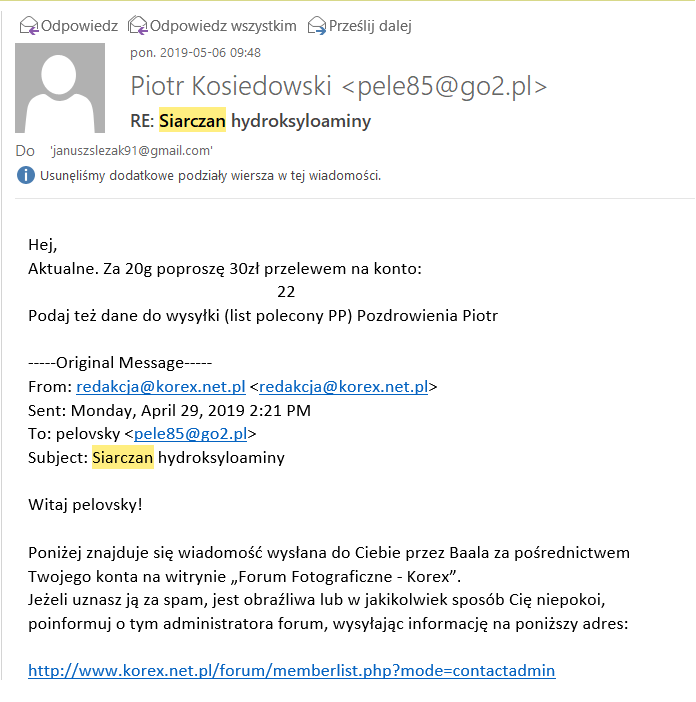Image resolution: width=696 pixels, height=702 pixels.
Task: Click the number 22 in the message body
Action: (286, 292)
